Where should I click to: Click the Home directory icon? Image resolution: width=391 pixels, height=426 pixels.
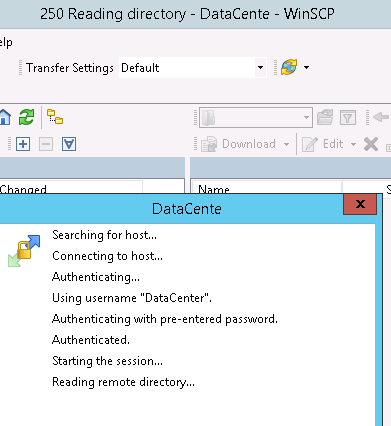(x=5, y=117)
